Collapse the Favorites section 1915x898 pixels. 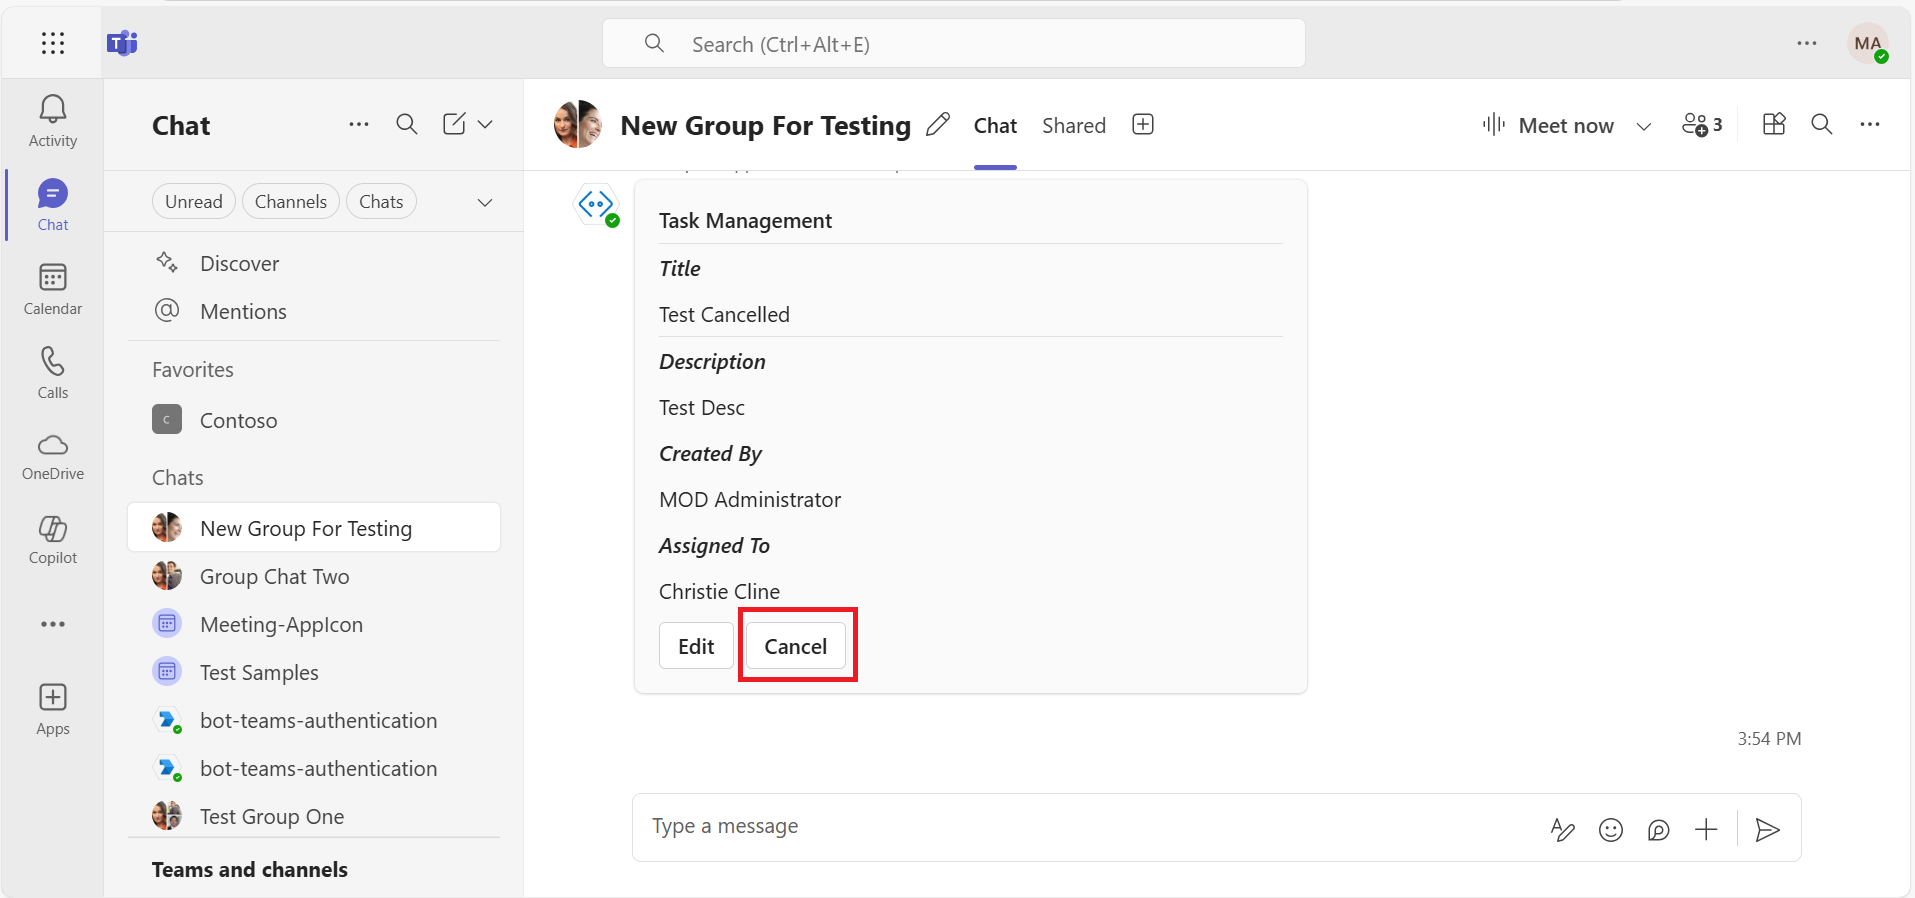coord(193,370)
